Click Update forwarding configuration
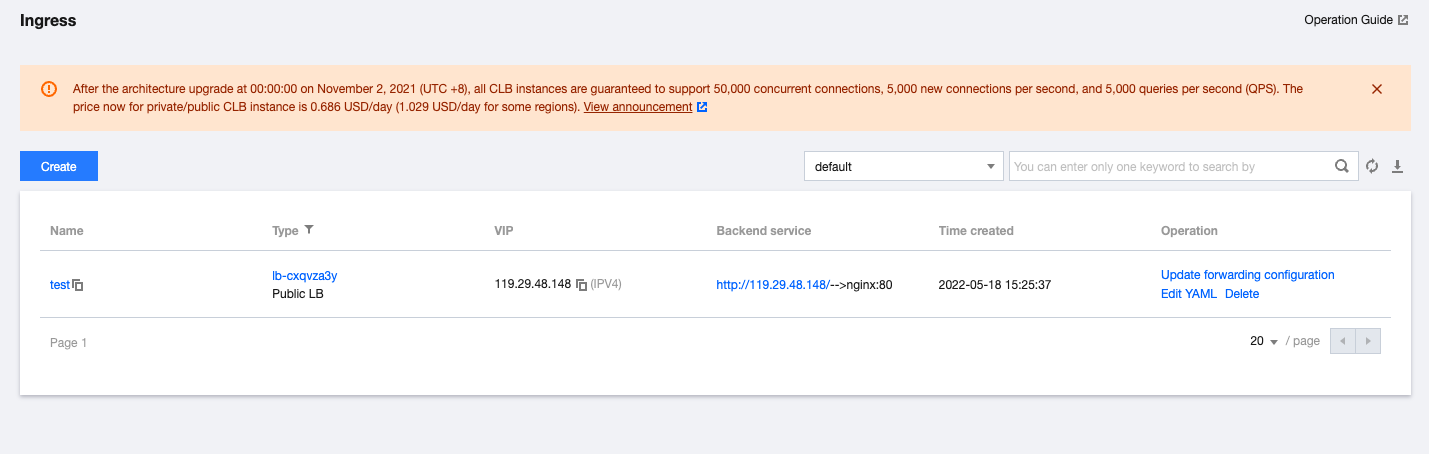Screen dimensions: 1429x454 point(1247,275)
